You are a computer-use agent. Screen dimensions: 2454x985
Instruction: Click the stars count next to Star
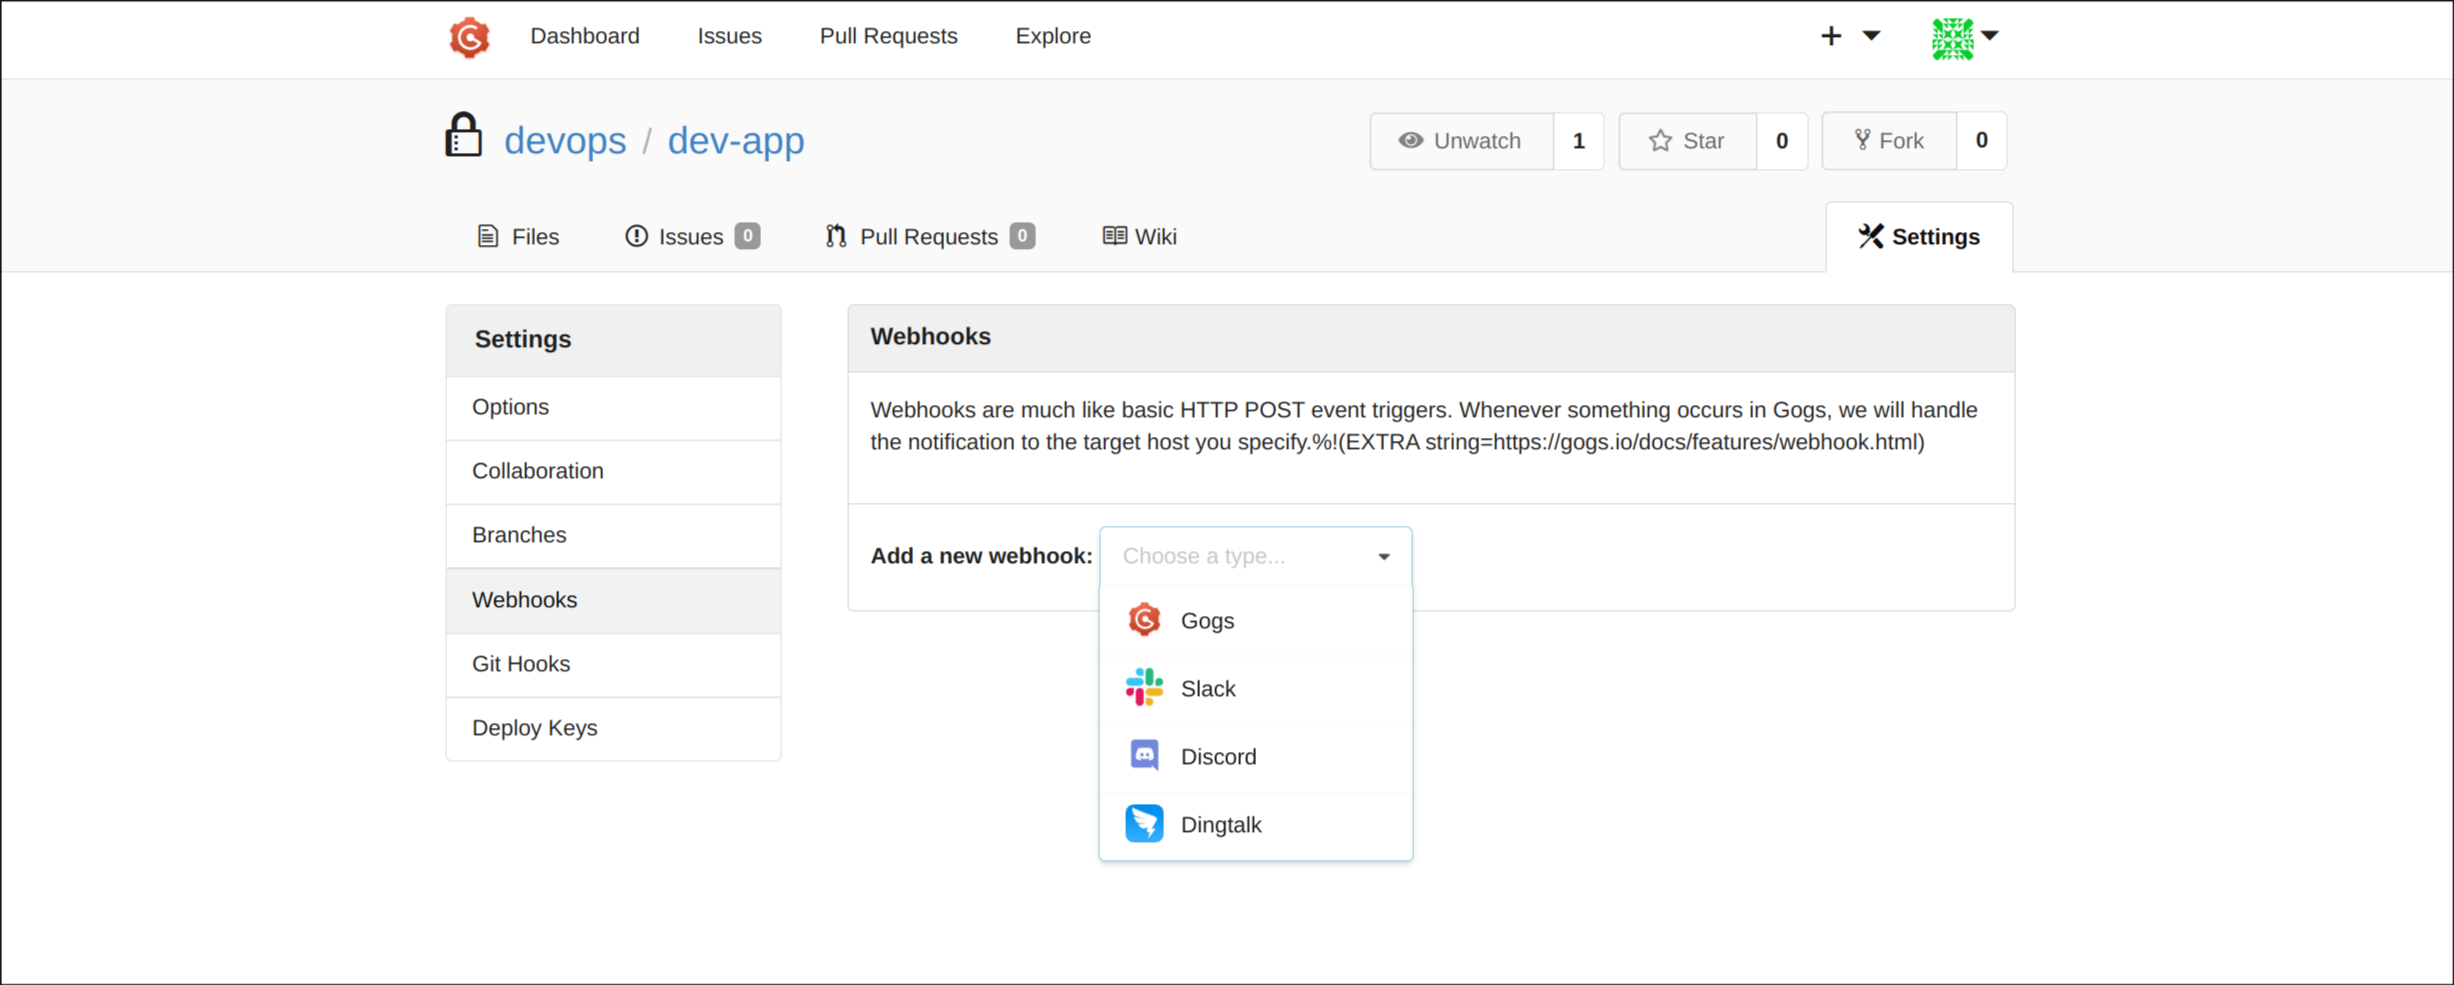(1782, 141)
